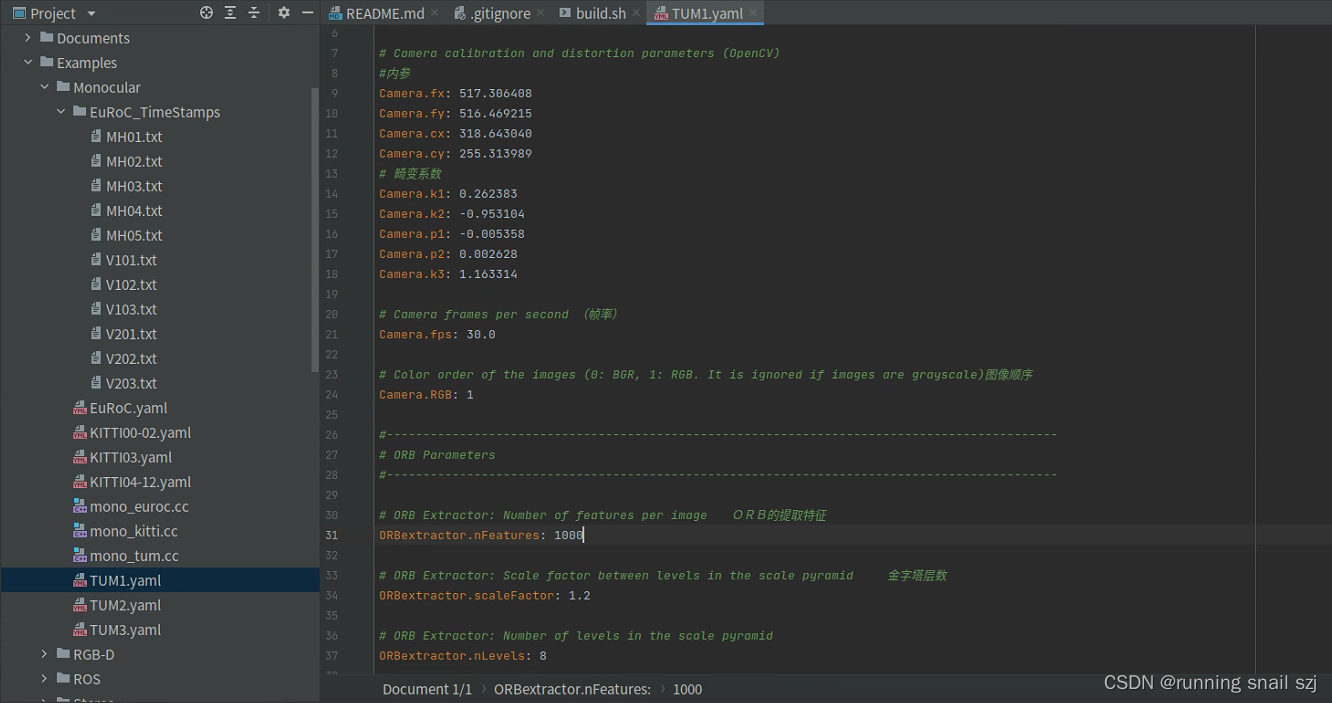Viewport: 1332px width, 703px height.
Task: Click the KITTI04-12.yaml file icon
Action: (80, 482)
